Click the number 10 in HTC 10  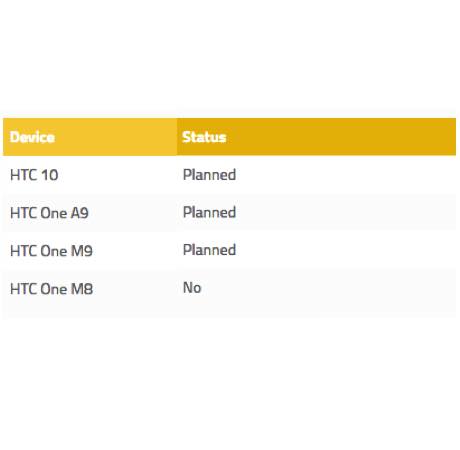(50, 175)
